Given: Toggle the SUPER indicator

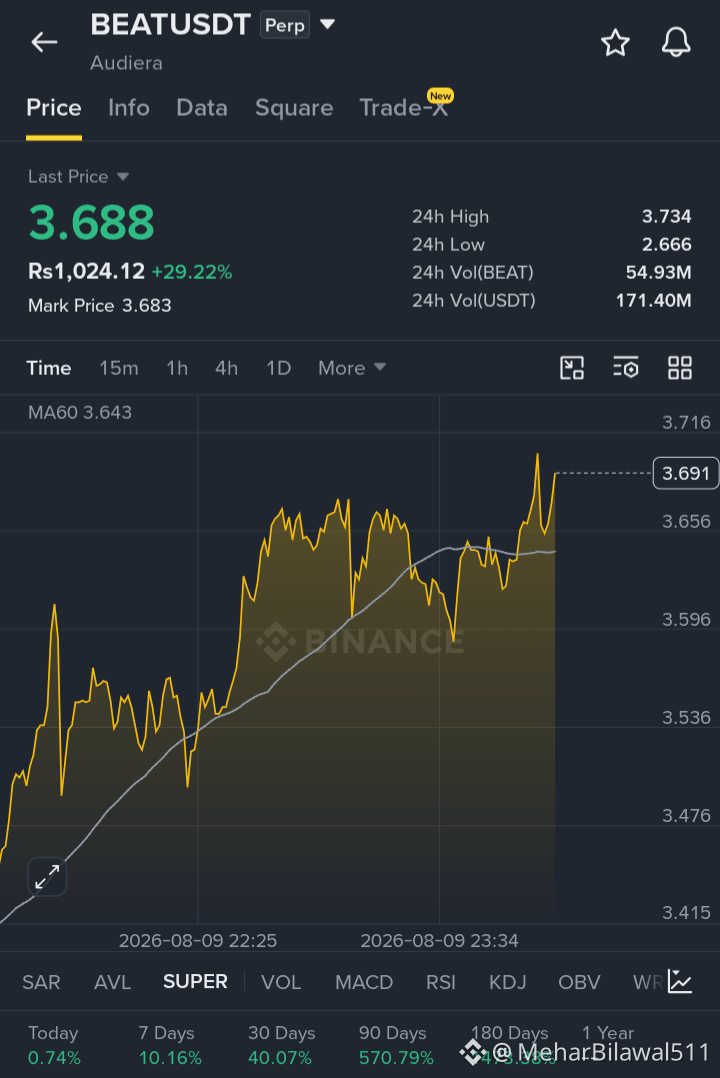Looking at the screenshot, I should click(x=195, y=981).
